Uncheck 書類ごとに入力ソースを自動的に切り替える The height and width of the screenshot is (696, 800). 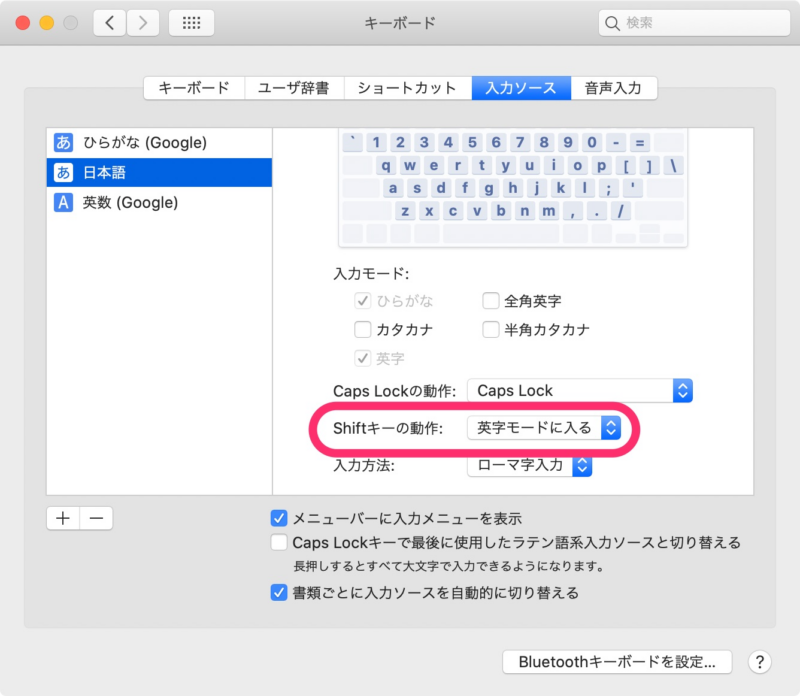coord(279,592)
